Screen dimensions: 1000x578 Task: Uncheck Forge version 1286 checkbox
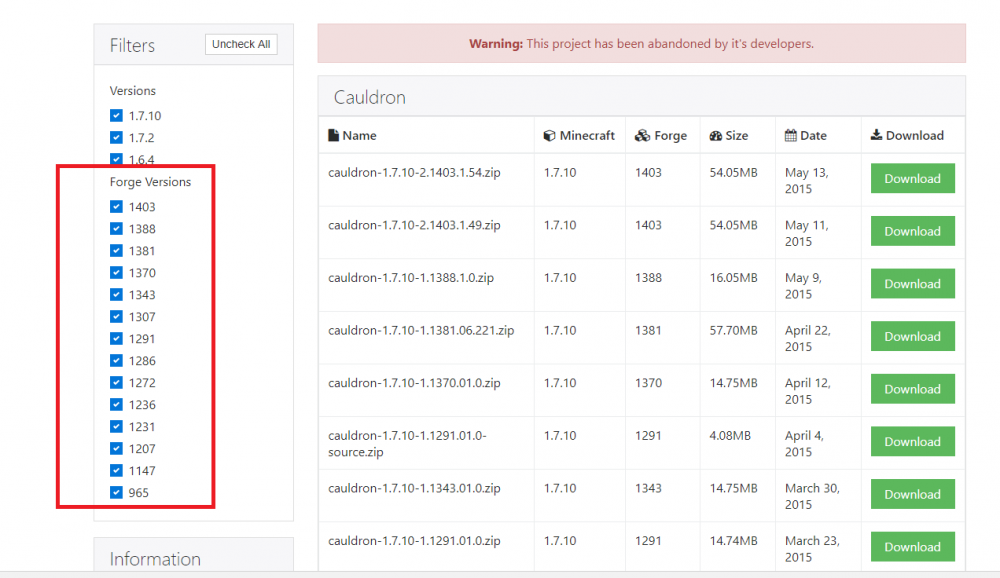(x=116, y=360)
